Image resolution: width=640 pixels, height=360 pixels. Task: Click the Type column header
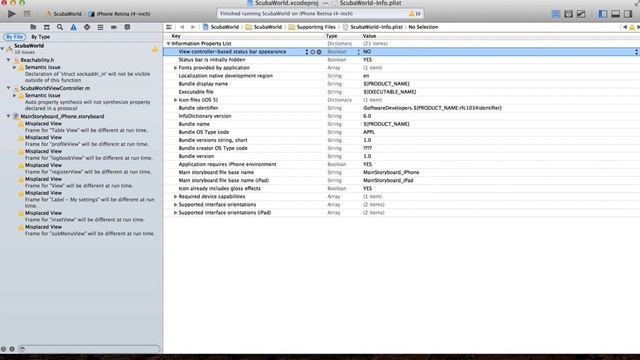point(331,36)
